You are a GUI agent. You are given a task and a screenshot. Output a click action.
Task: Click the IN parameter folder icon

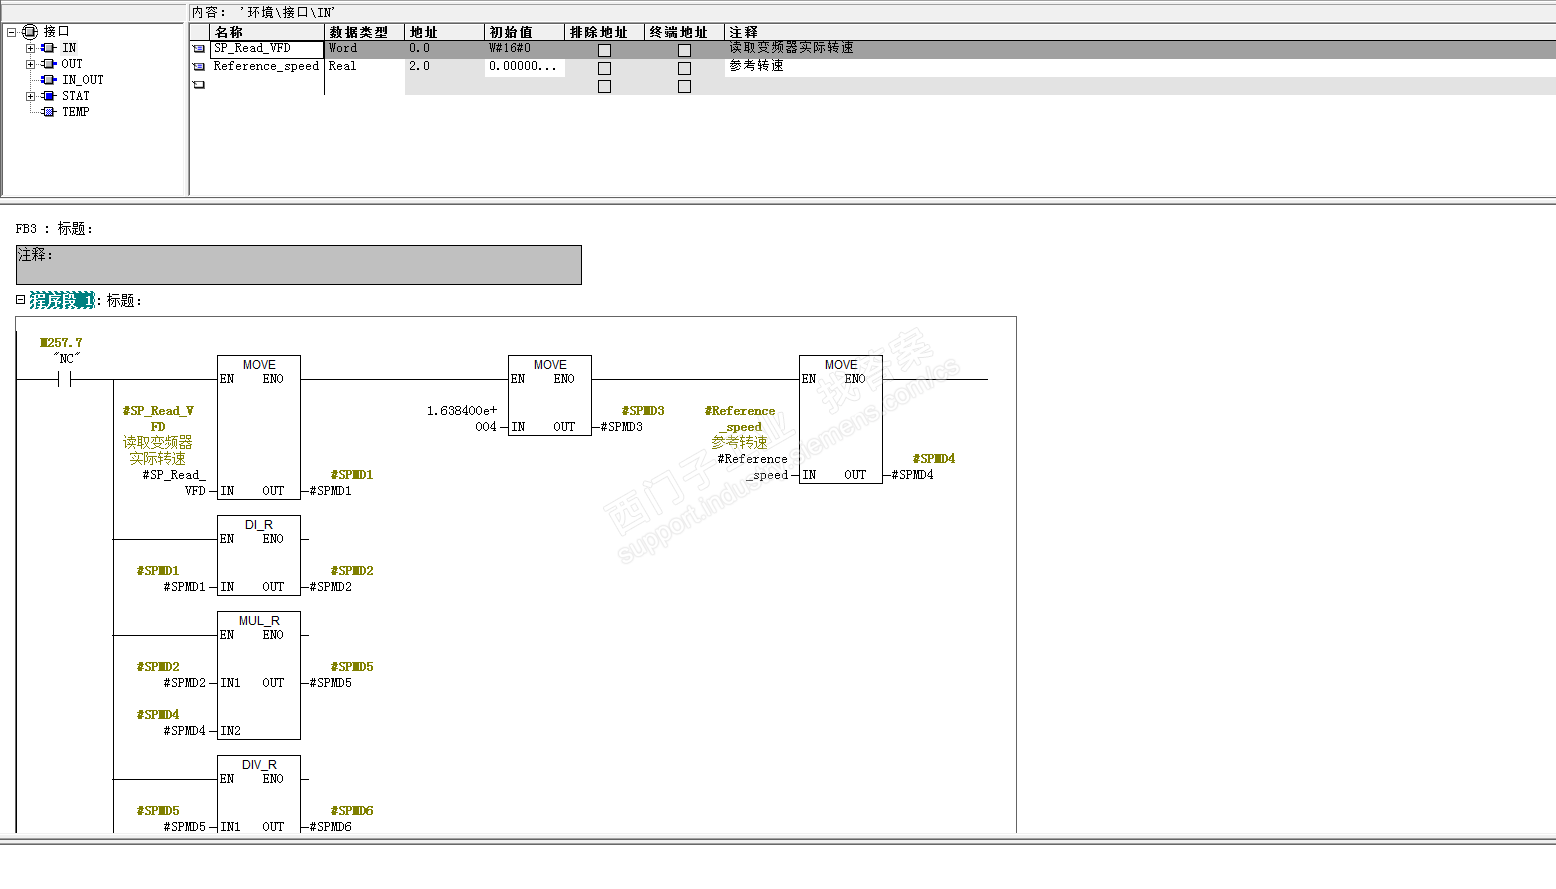coord(48,48)
